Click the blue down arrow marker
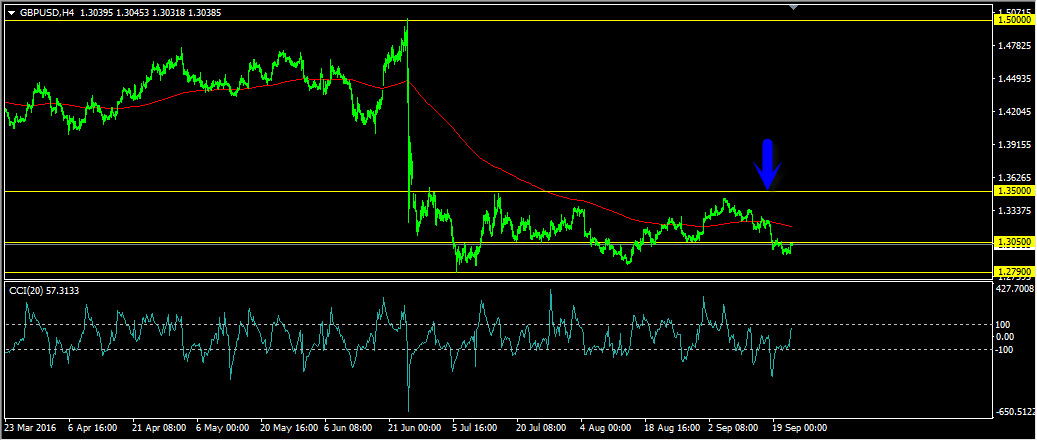 tap(767, 165)
